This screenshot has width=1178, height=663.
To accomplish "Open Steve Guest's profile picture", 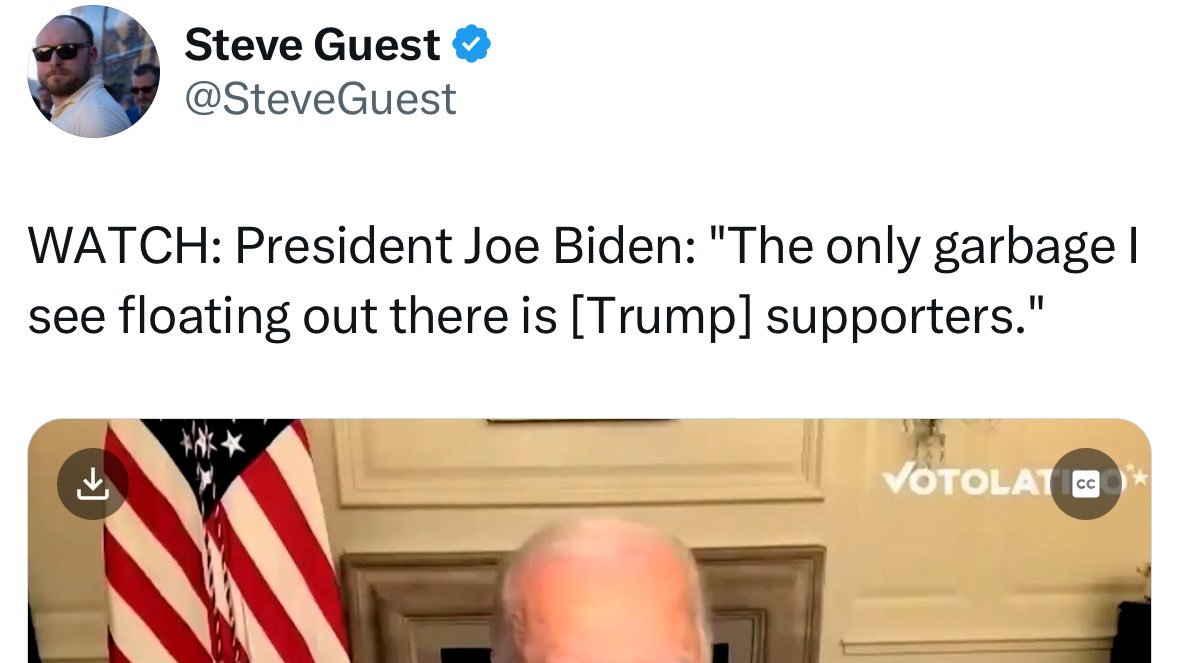I will coord(93,71).
